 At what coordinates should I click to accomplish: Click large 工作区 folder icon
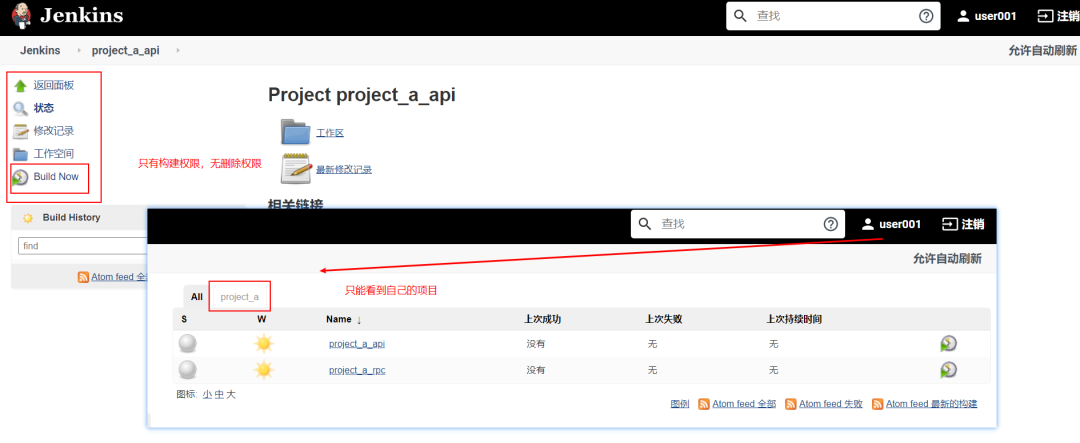[296, 132]
